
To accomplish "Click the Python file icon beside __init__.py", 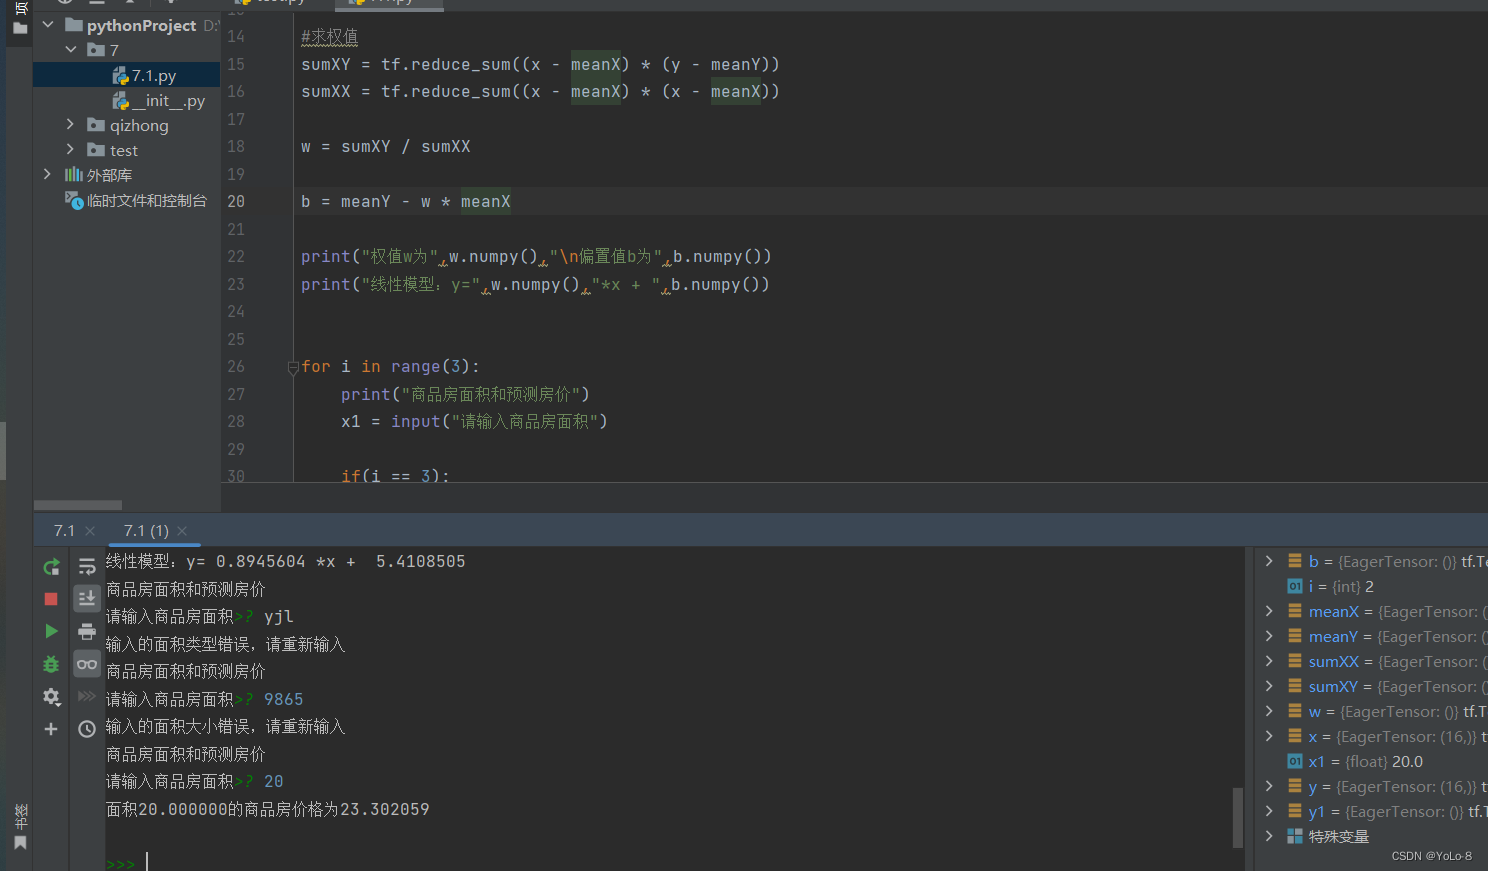I will [x=121, y=100].
